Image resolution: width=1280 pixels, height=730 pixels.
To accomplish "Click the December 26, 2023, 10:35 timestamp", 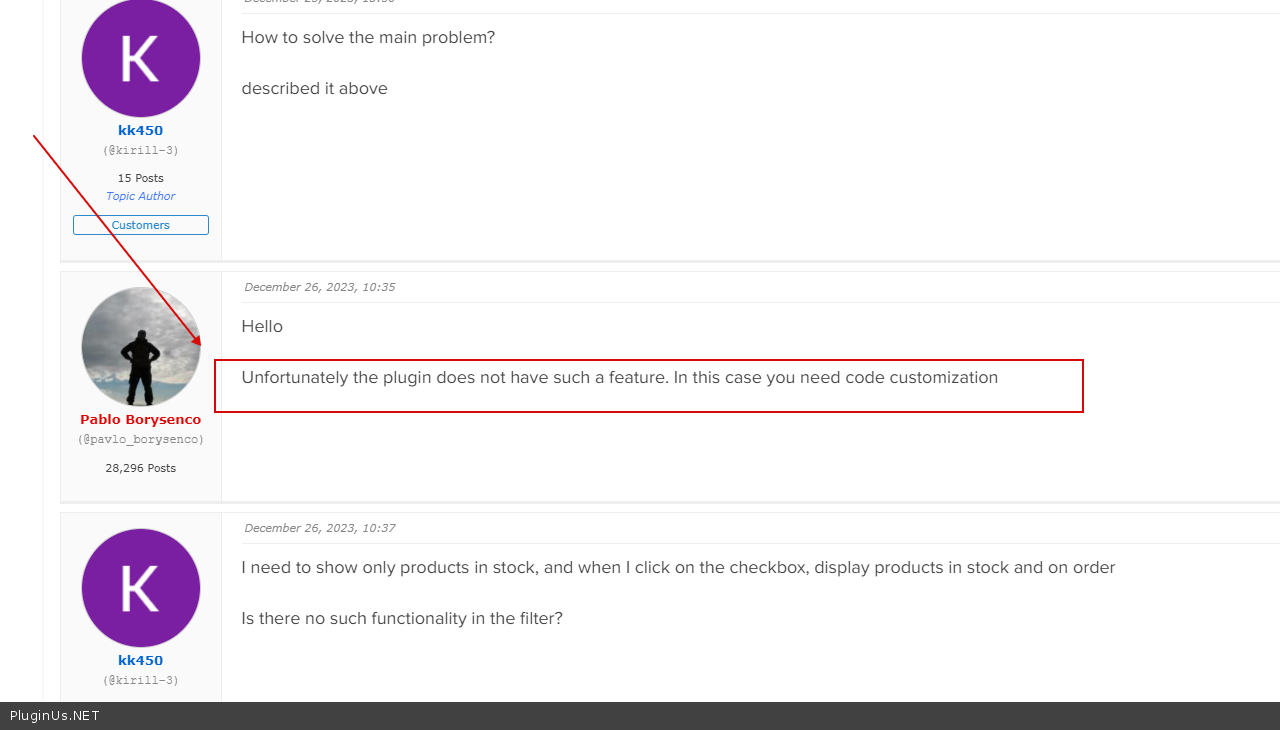I will point(319,287).
